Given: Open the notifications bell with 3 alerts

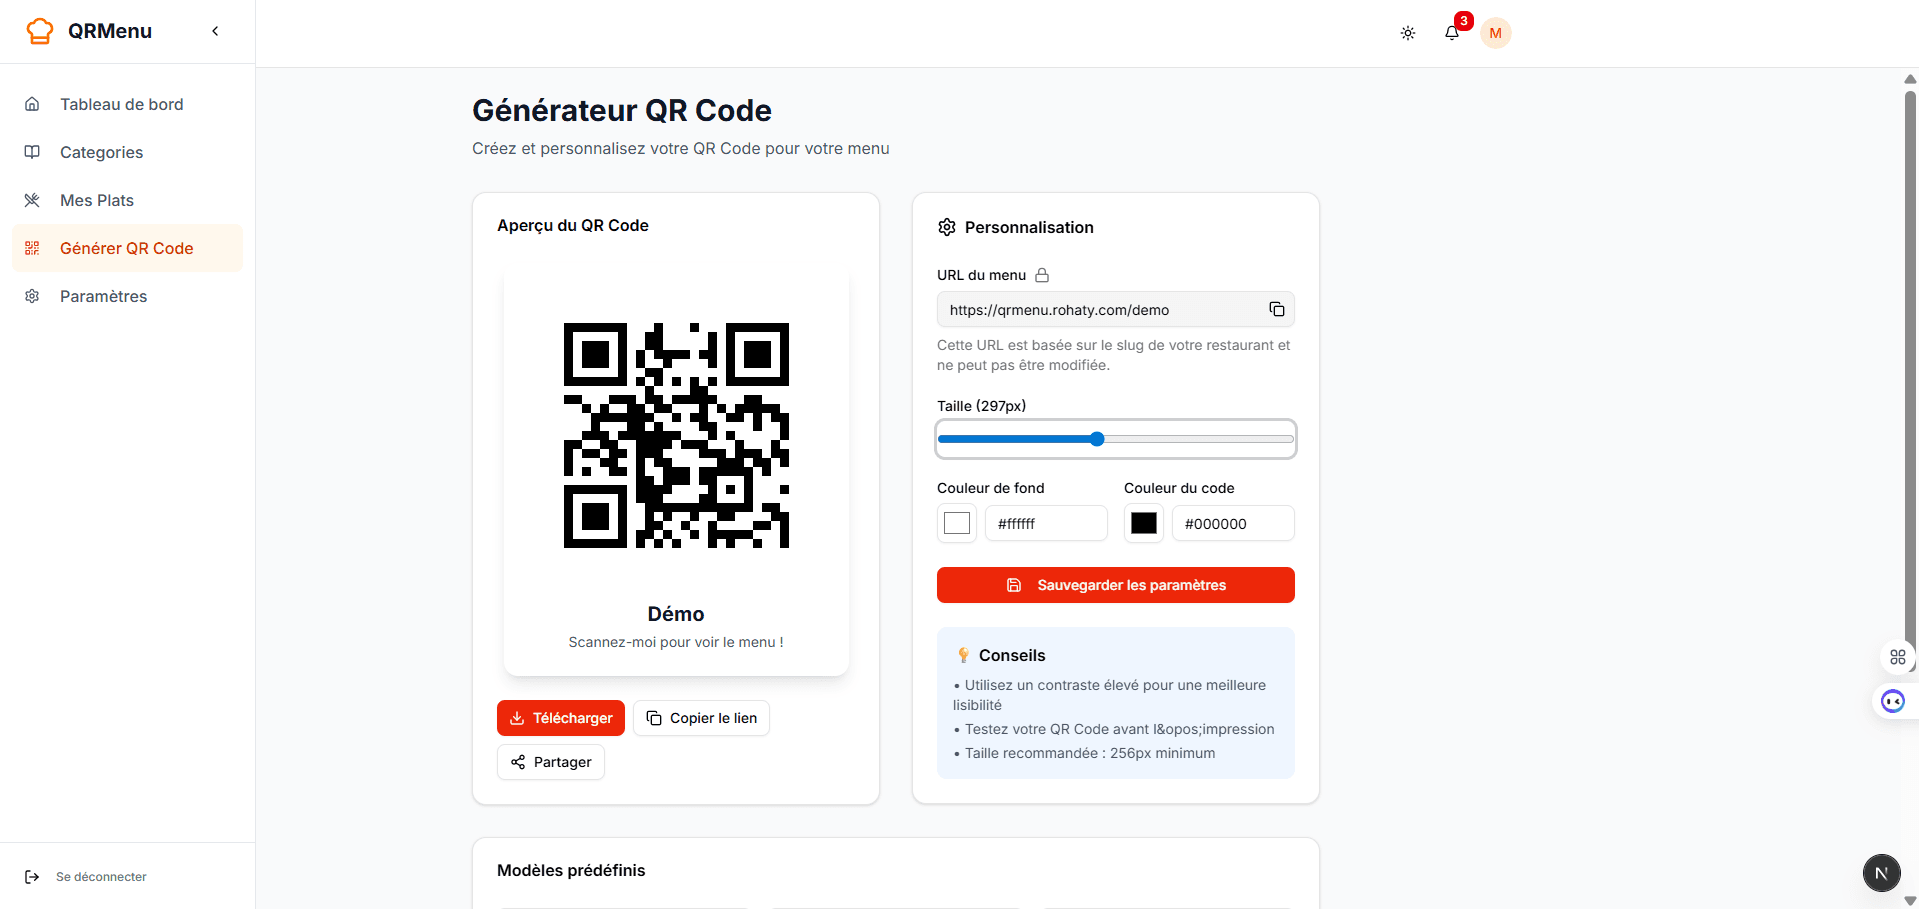Looking at the screenshot, I should [1452, 32].
